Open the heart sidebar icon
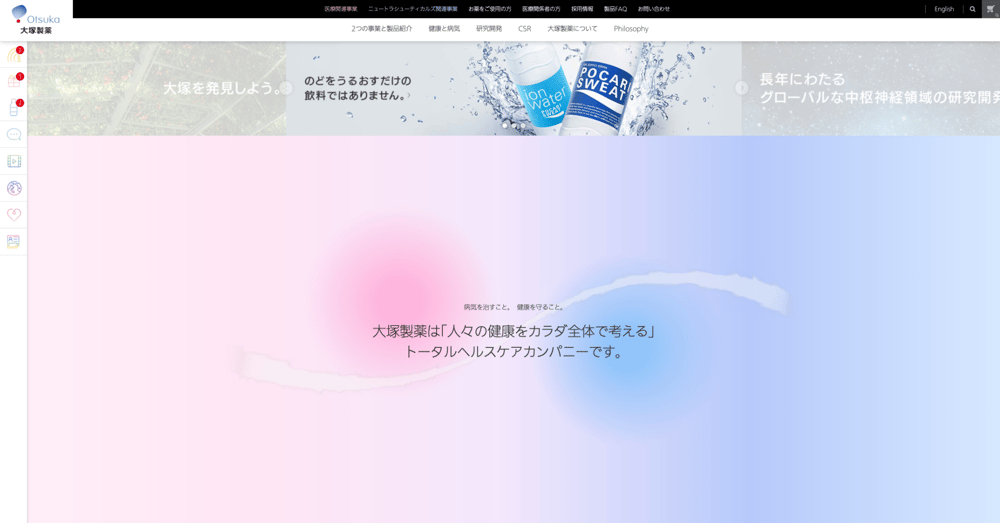Image resolution: width=1000 pixels, height=523 pixels. pyautogui.click(x=13, y=215)
